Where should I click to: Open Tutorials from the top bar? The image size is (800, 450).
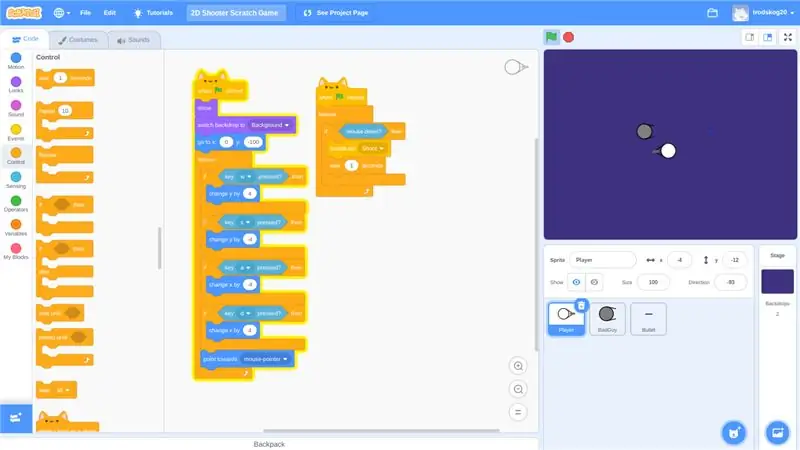153,13
